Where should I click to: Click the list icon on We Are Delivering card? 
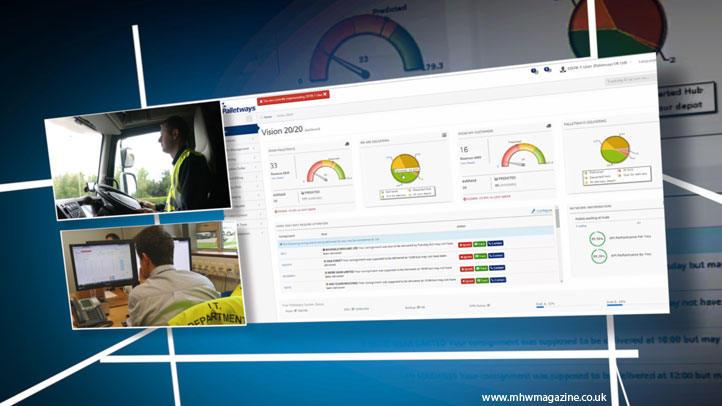pos(444,135)
